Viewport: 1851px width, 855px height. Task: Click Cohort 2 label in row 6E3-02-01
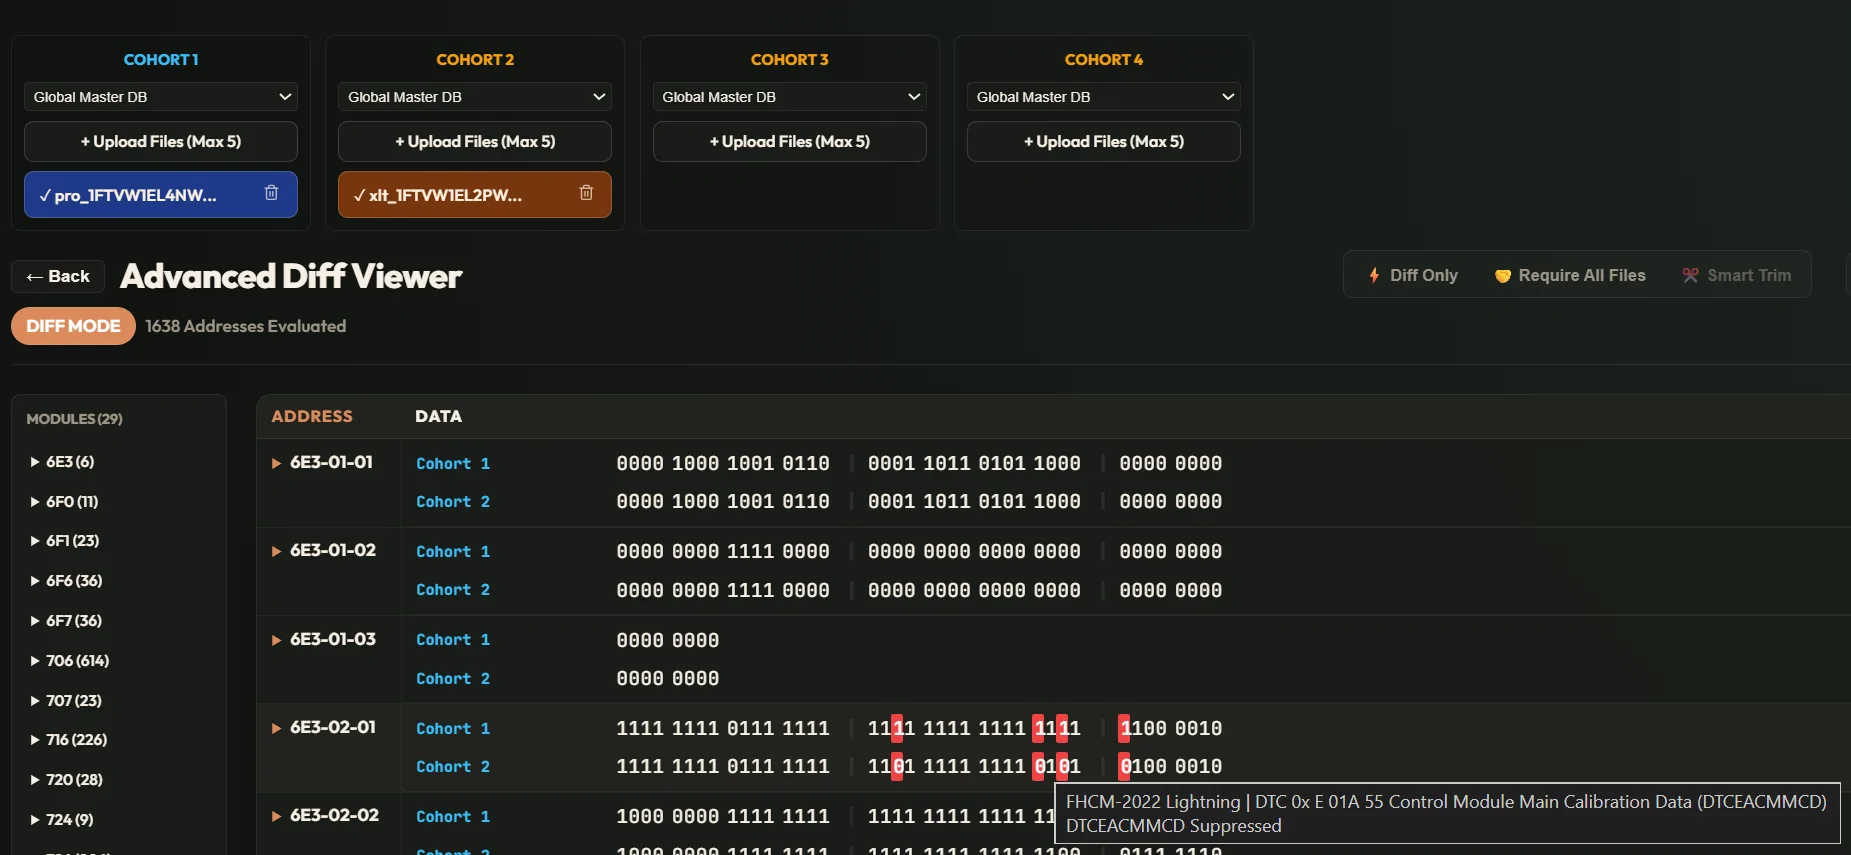tap(453, 767)
